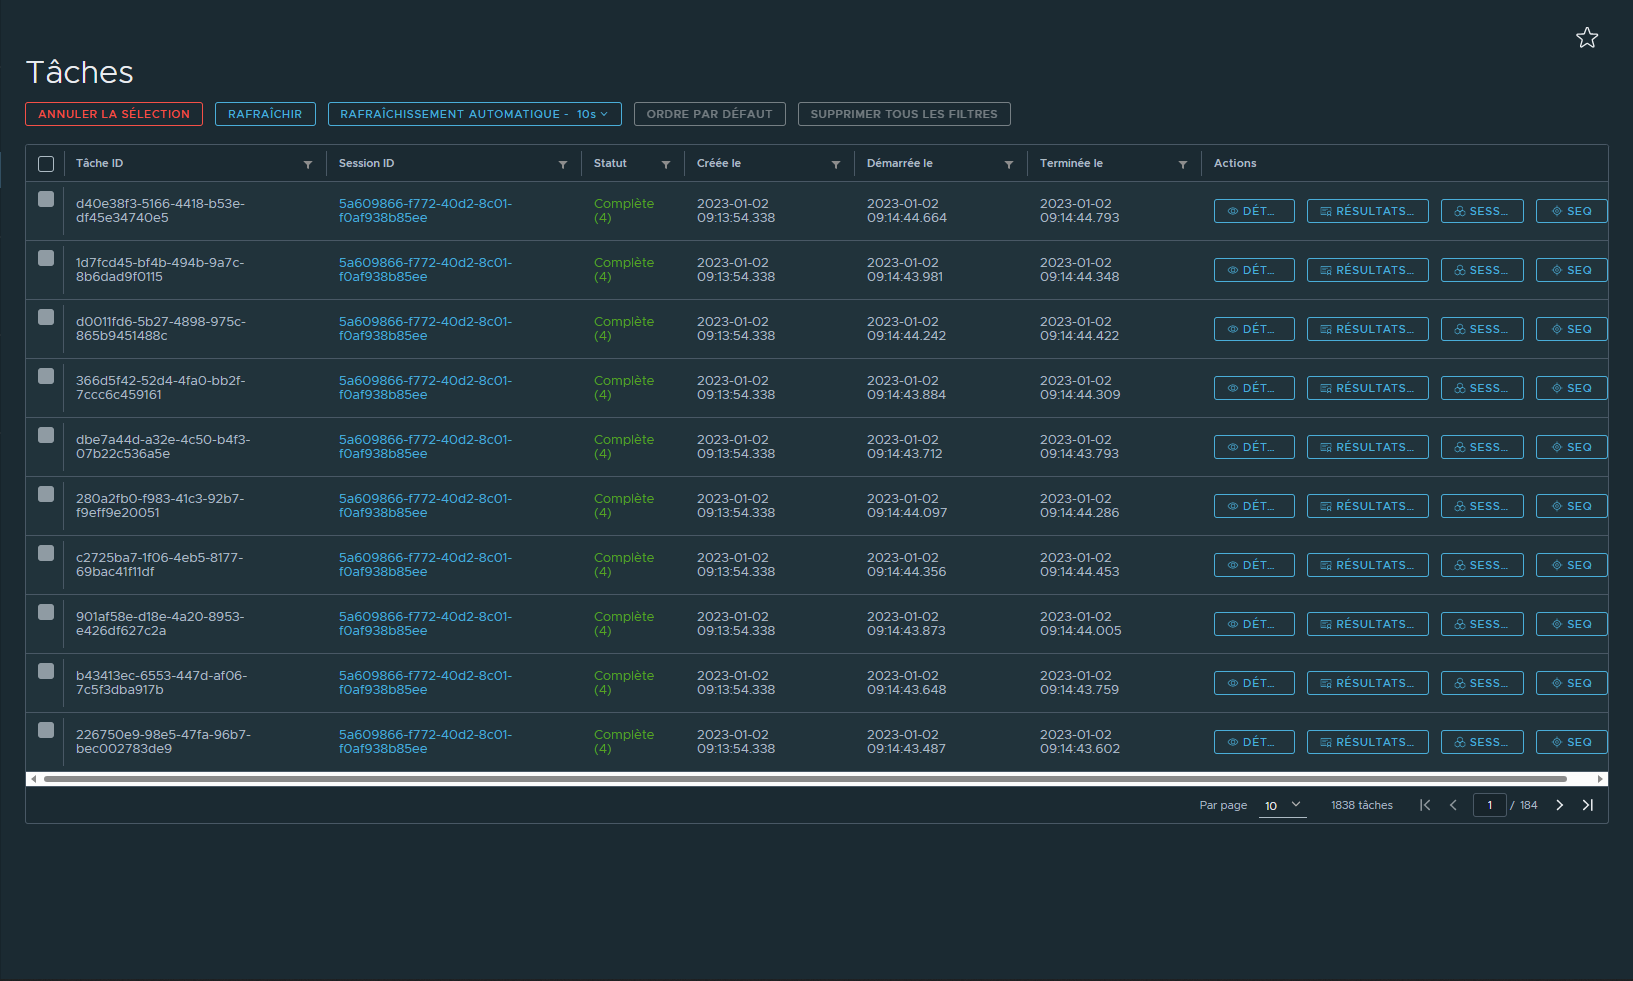Open the automatic refresh interval dropdown
The image size is (1633, 981).
pyautogui.click(x=475, y=114)
